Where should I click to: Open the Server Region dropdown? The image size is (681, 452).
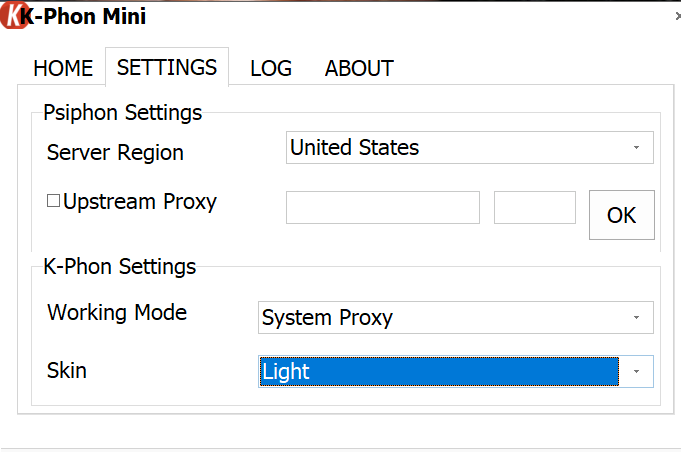click(636, 148)
